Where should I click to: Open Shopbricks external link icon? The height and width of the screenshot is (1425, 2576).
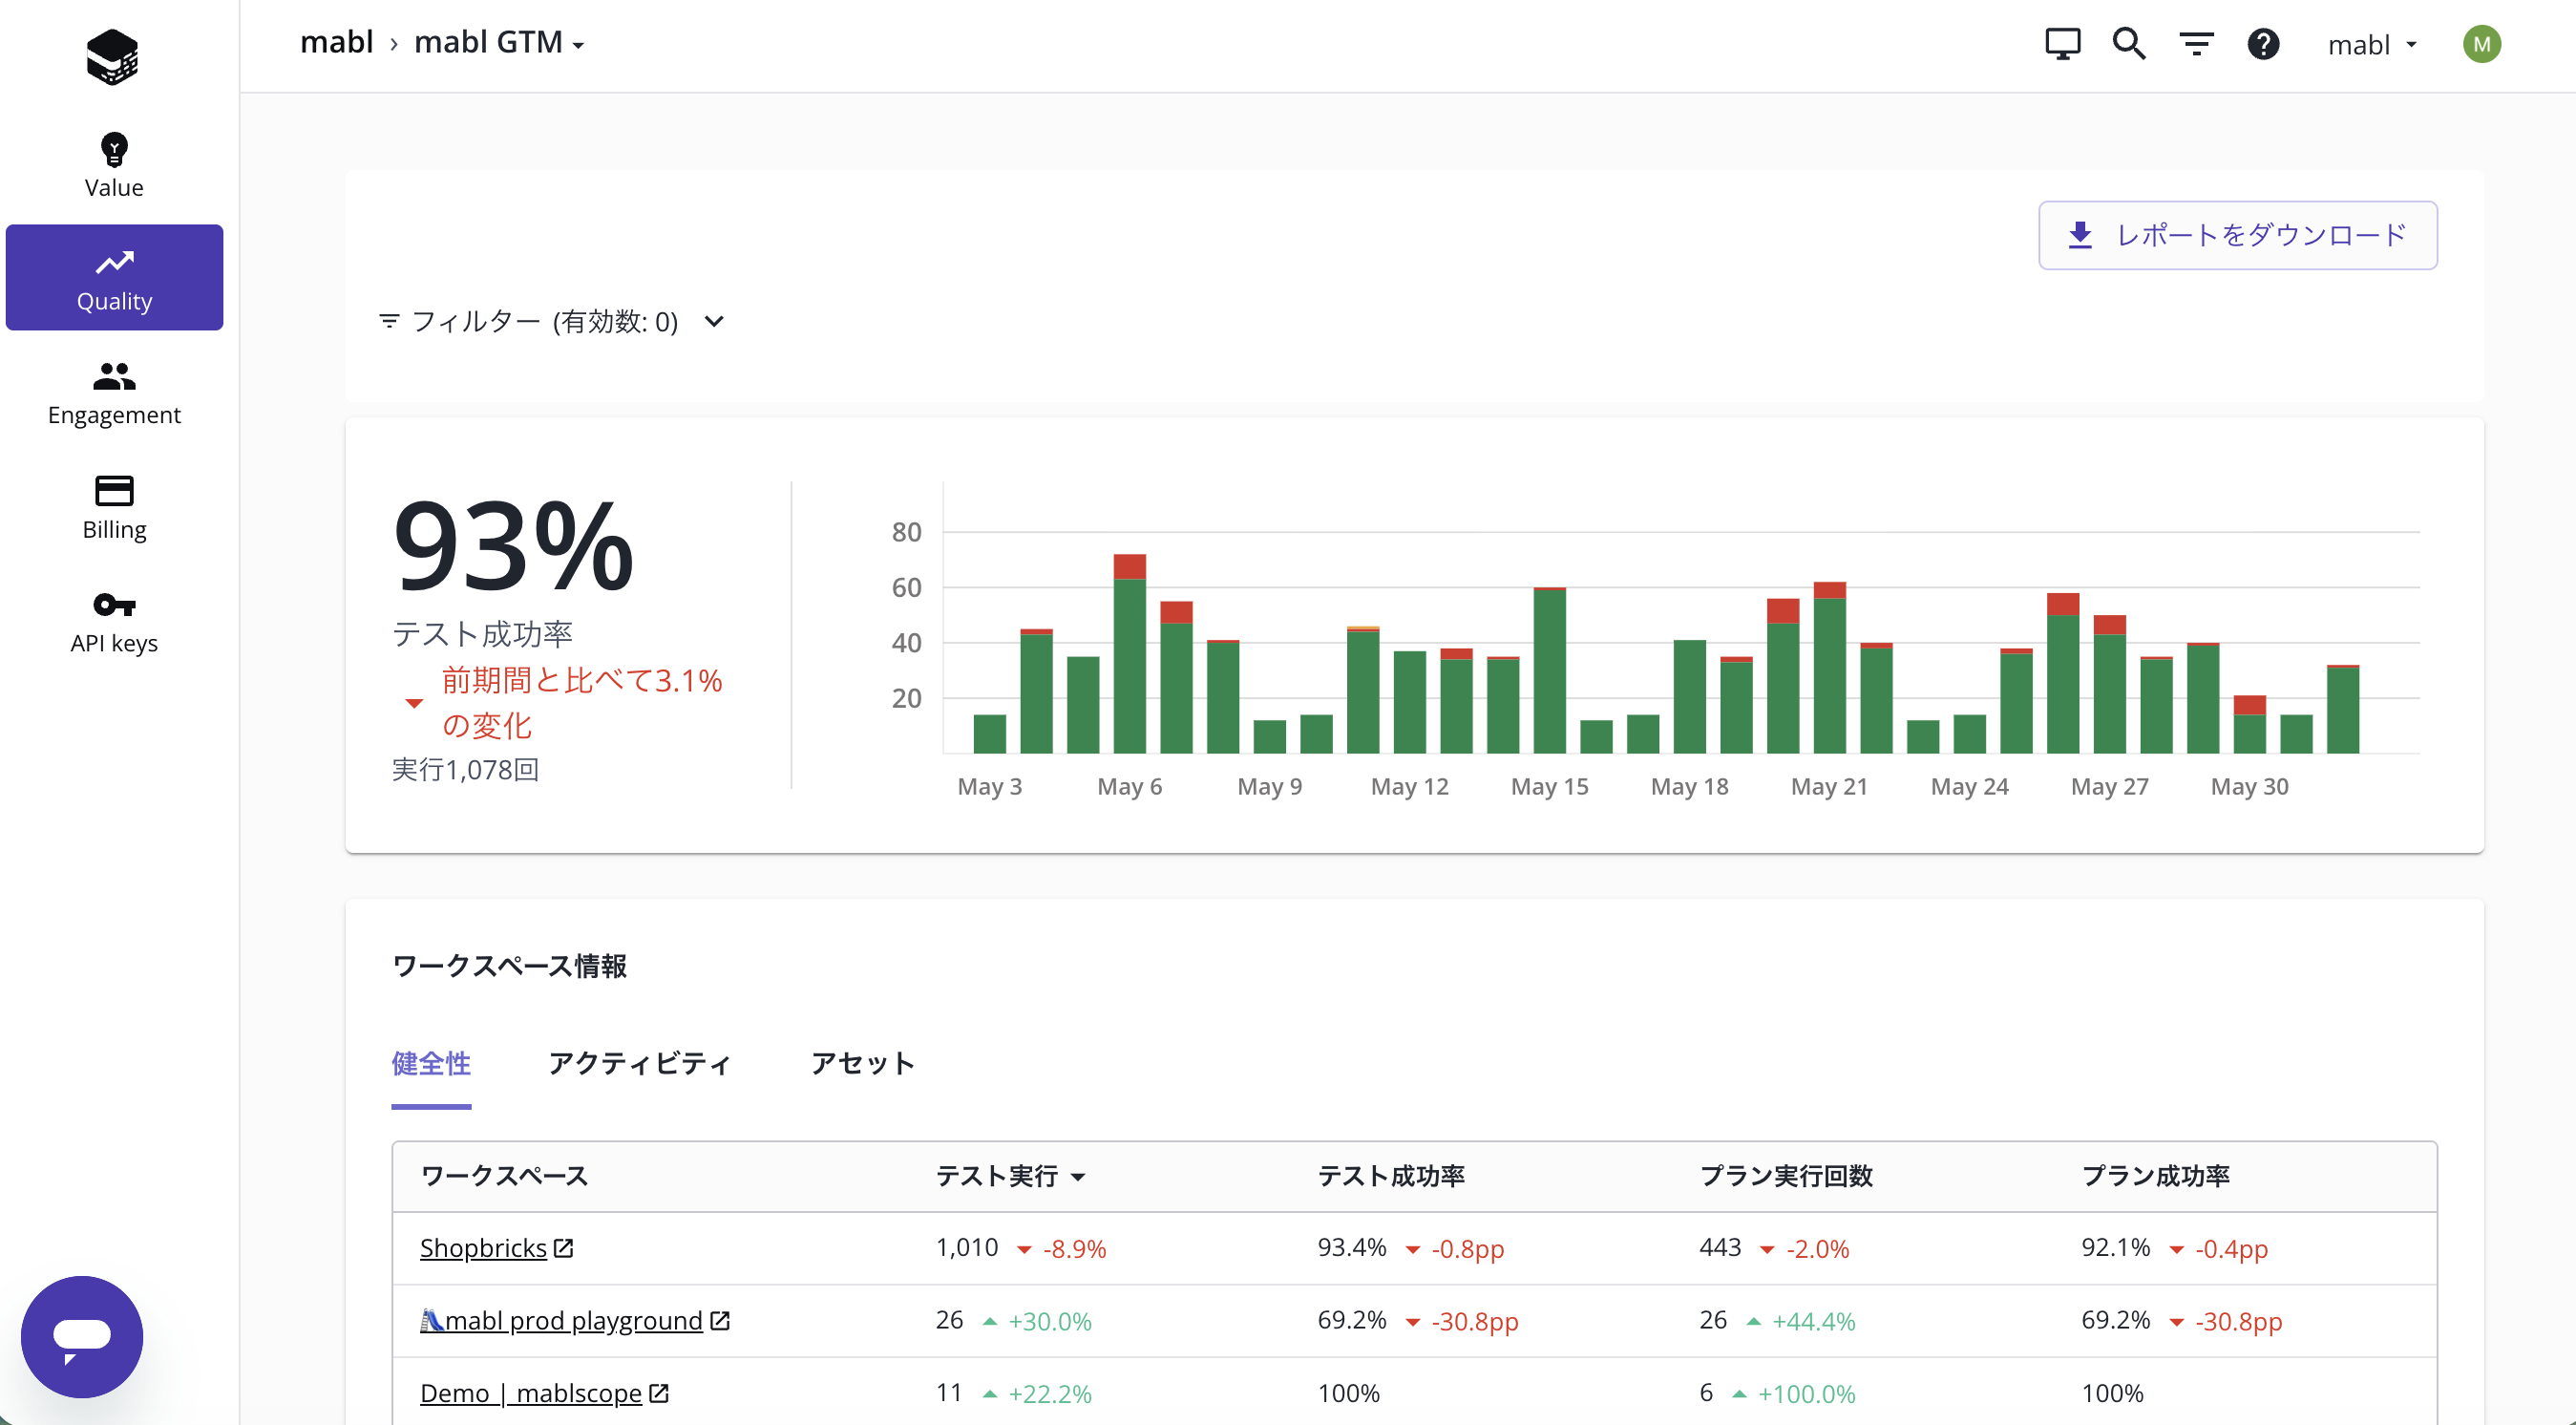(x=564, y=1248)
